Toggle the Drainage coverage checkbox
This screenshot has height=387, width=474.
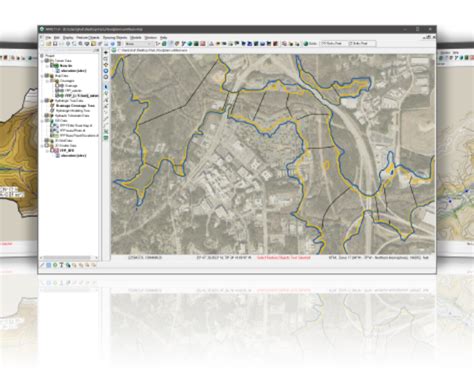(57, 86)
